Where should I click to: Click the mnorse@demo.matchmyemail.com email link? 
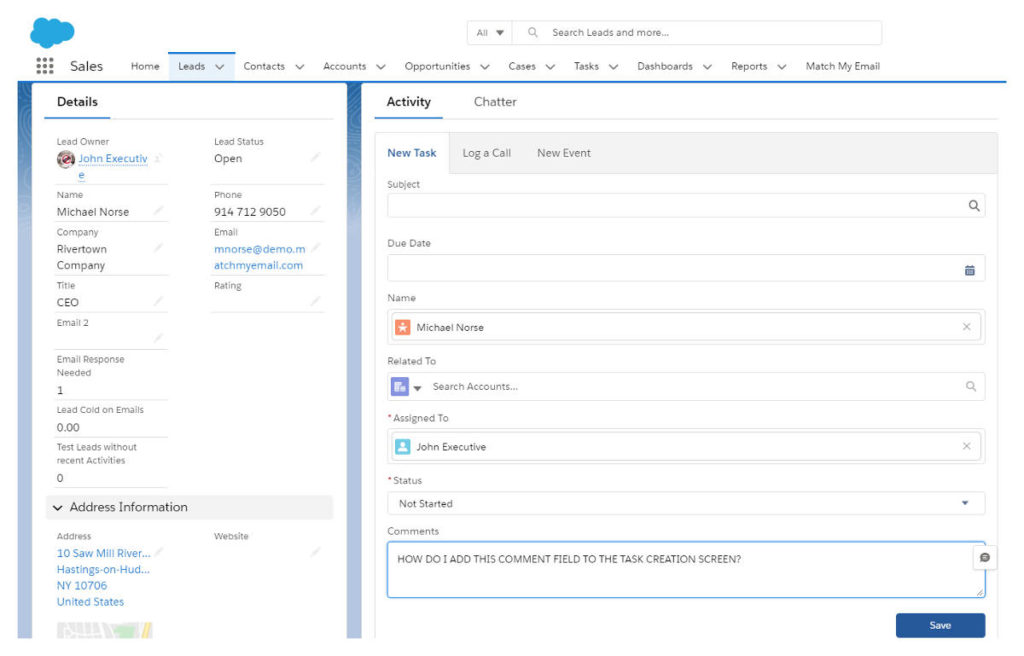[259, 257]
